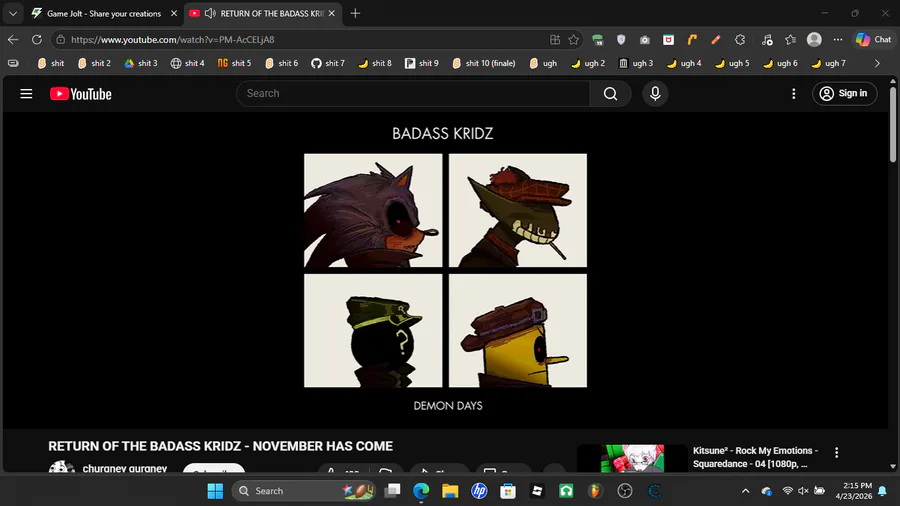
Task: Expand the bookmarks bar overflow chevron
Action: (877, 63)
